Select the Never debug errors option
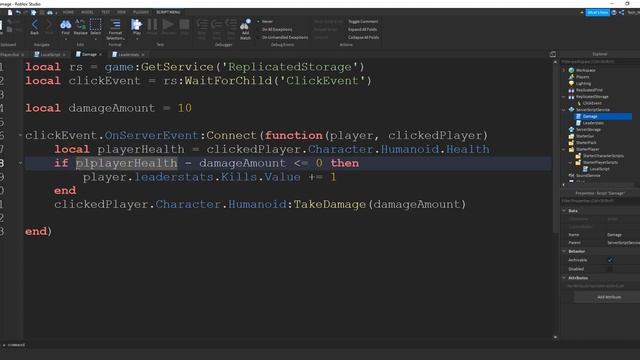The height and width of the screenshot is (360, 640). point(265,21)
